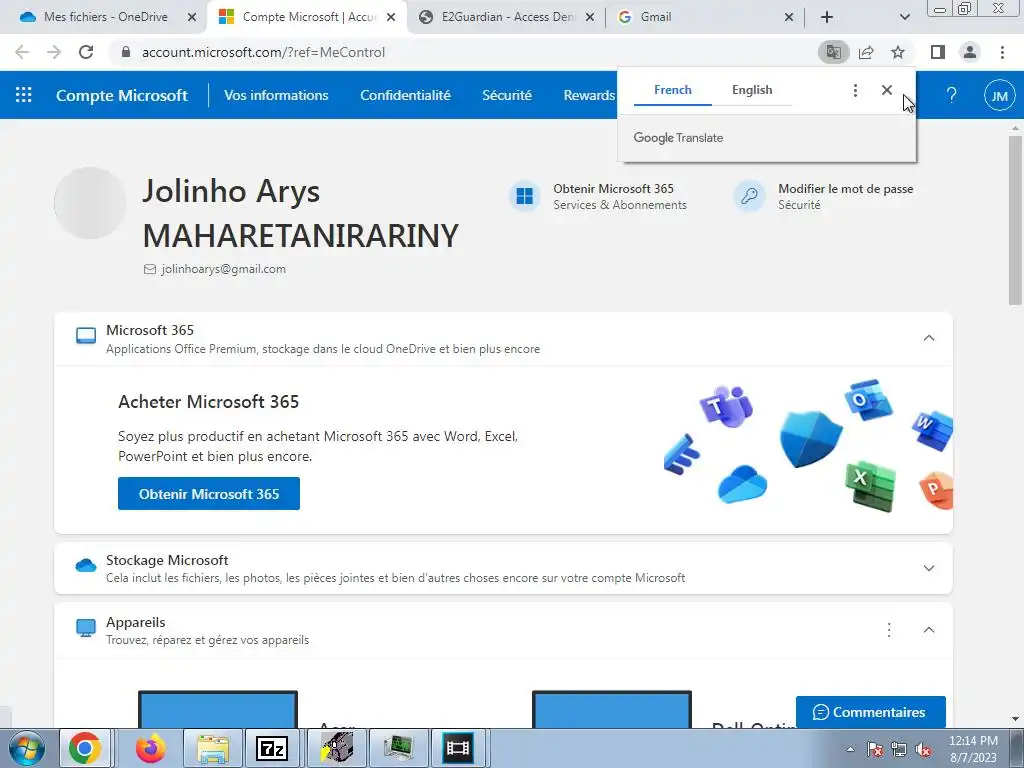This screenshot has height=768, width=1024.
Task: Close the Gmail tab
Action: [789, 17]
